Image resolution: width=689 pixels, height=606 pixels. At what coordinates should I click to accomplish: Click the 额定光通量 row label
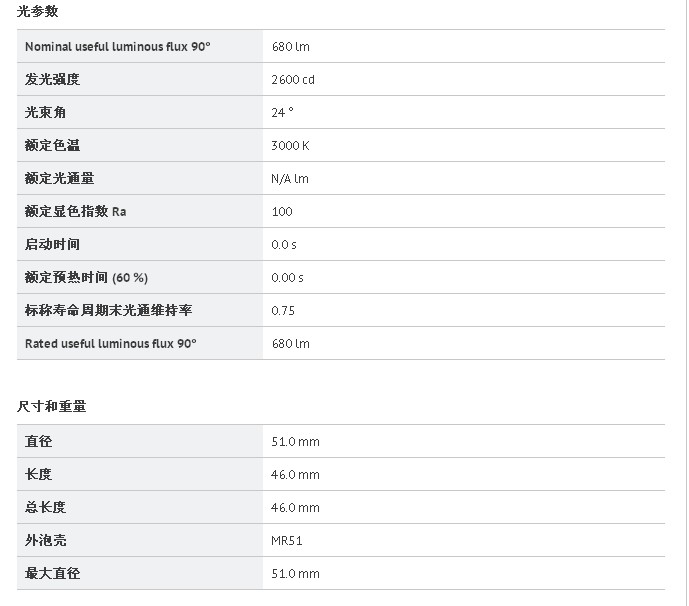point(59,178)
